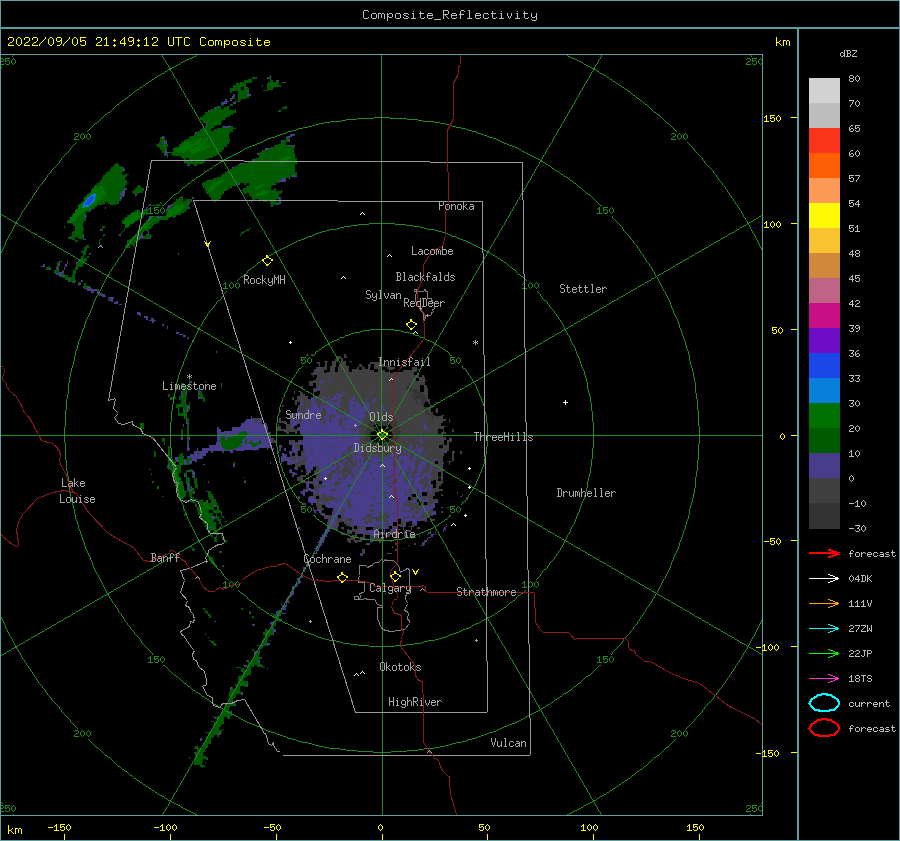
Task: Click the Sundre label
Action: click(x=304, y=414)
